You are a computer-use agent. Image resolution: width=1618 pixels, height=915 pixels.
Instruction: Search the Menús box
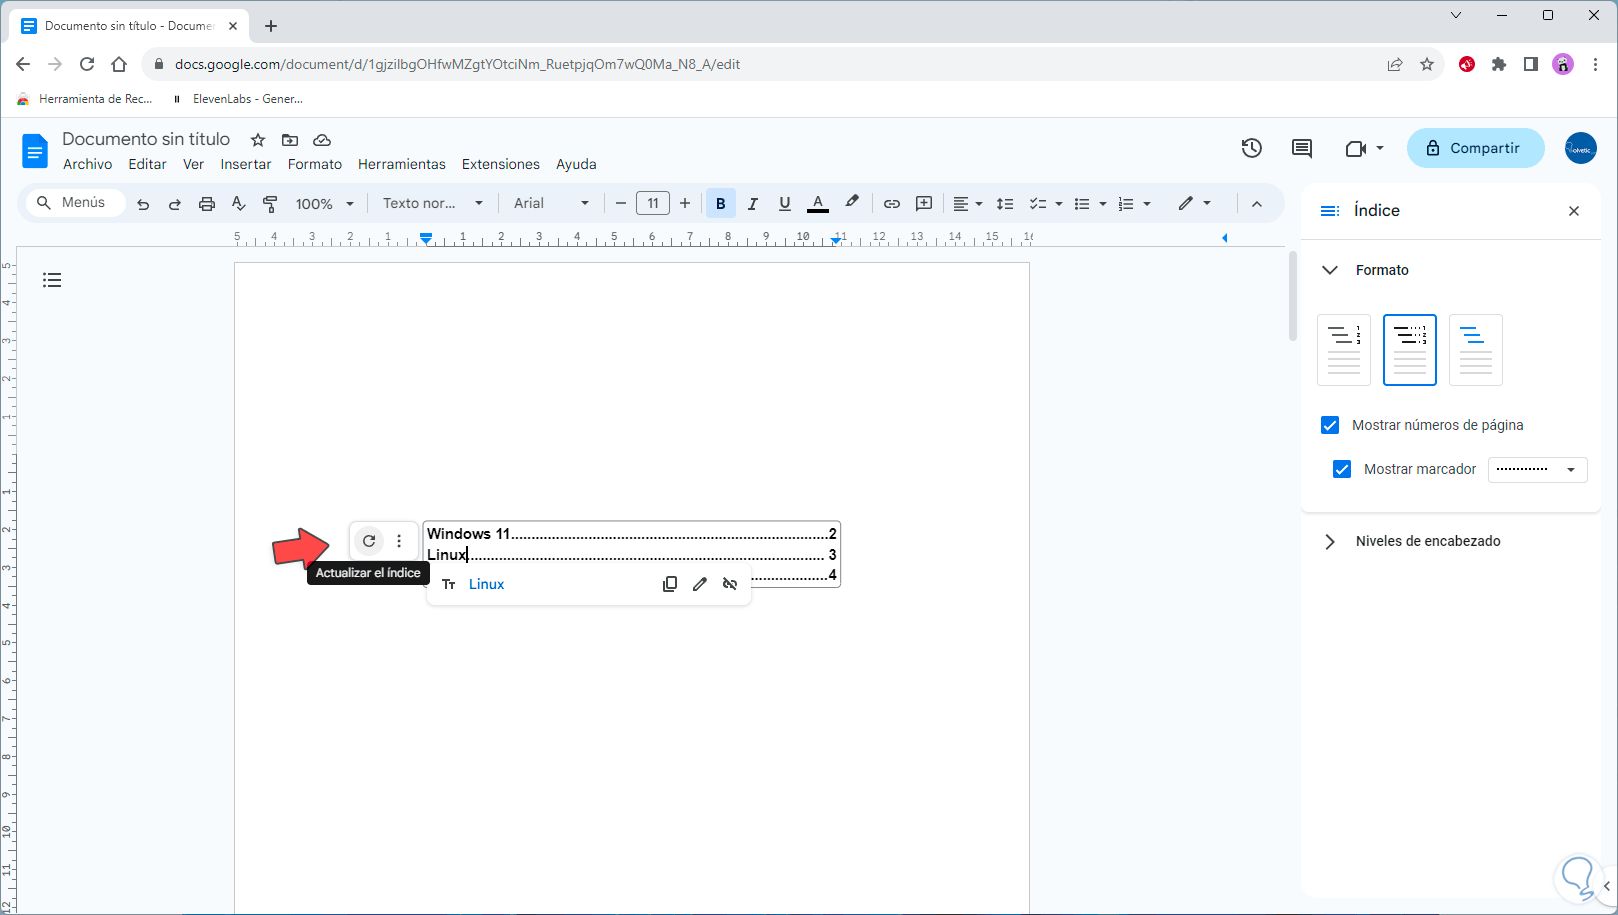pyautogui.click(x=75, y=203)
